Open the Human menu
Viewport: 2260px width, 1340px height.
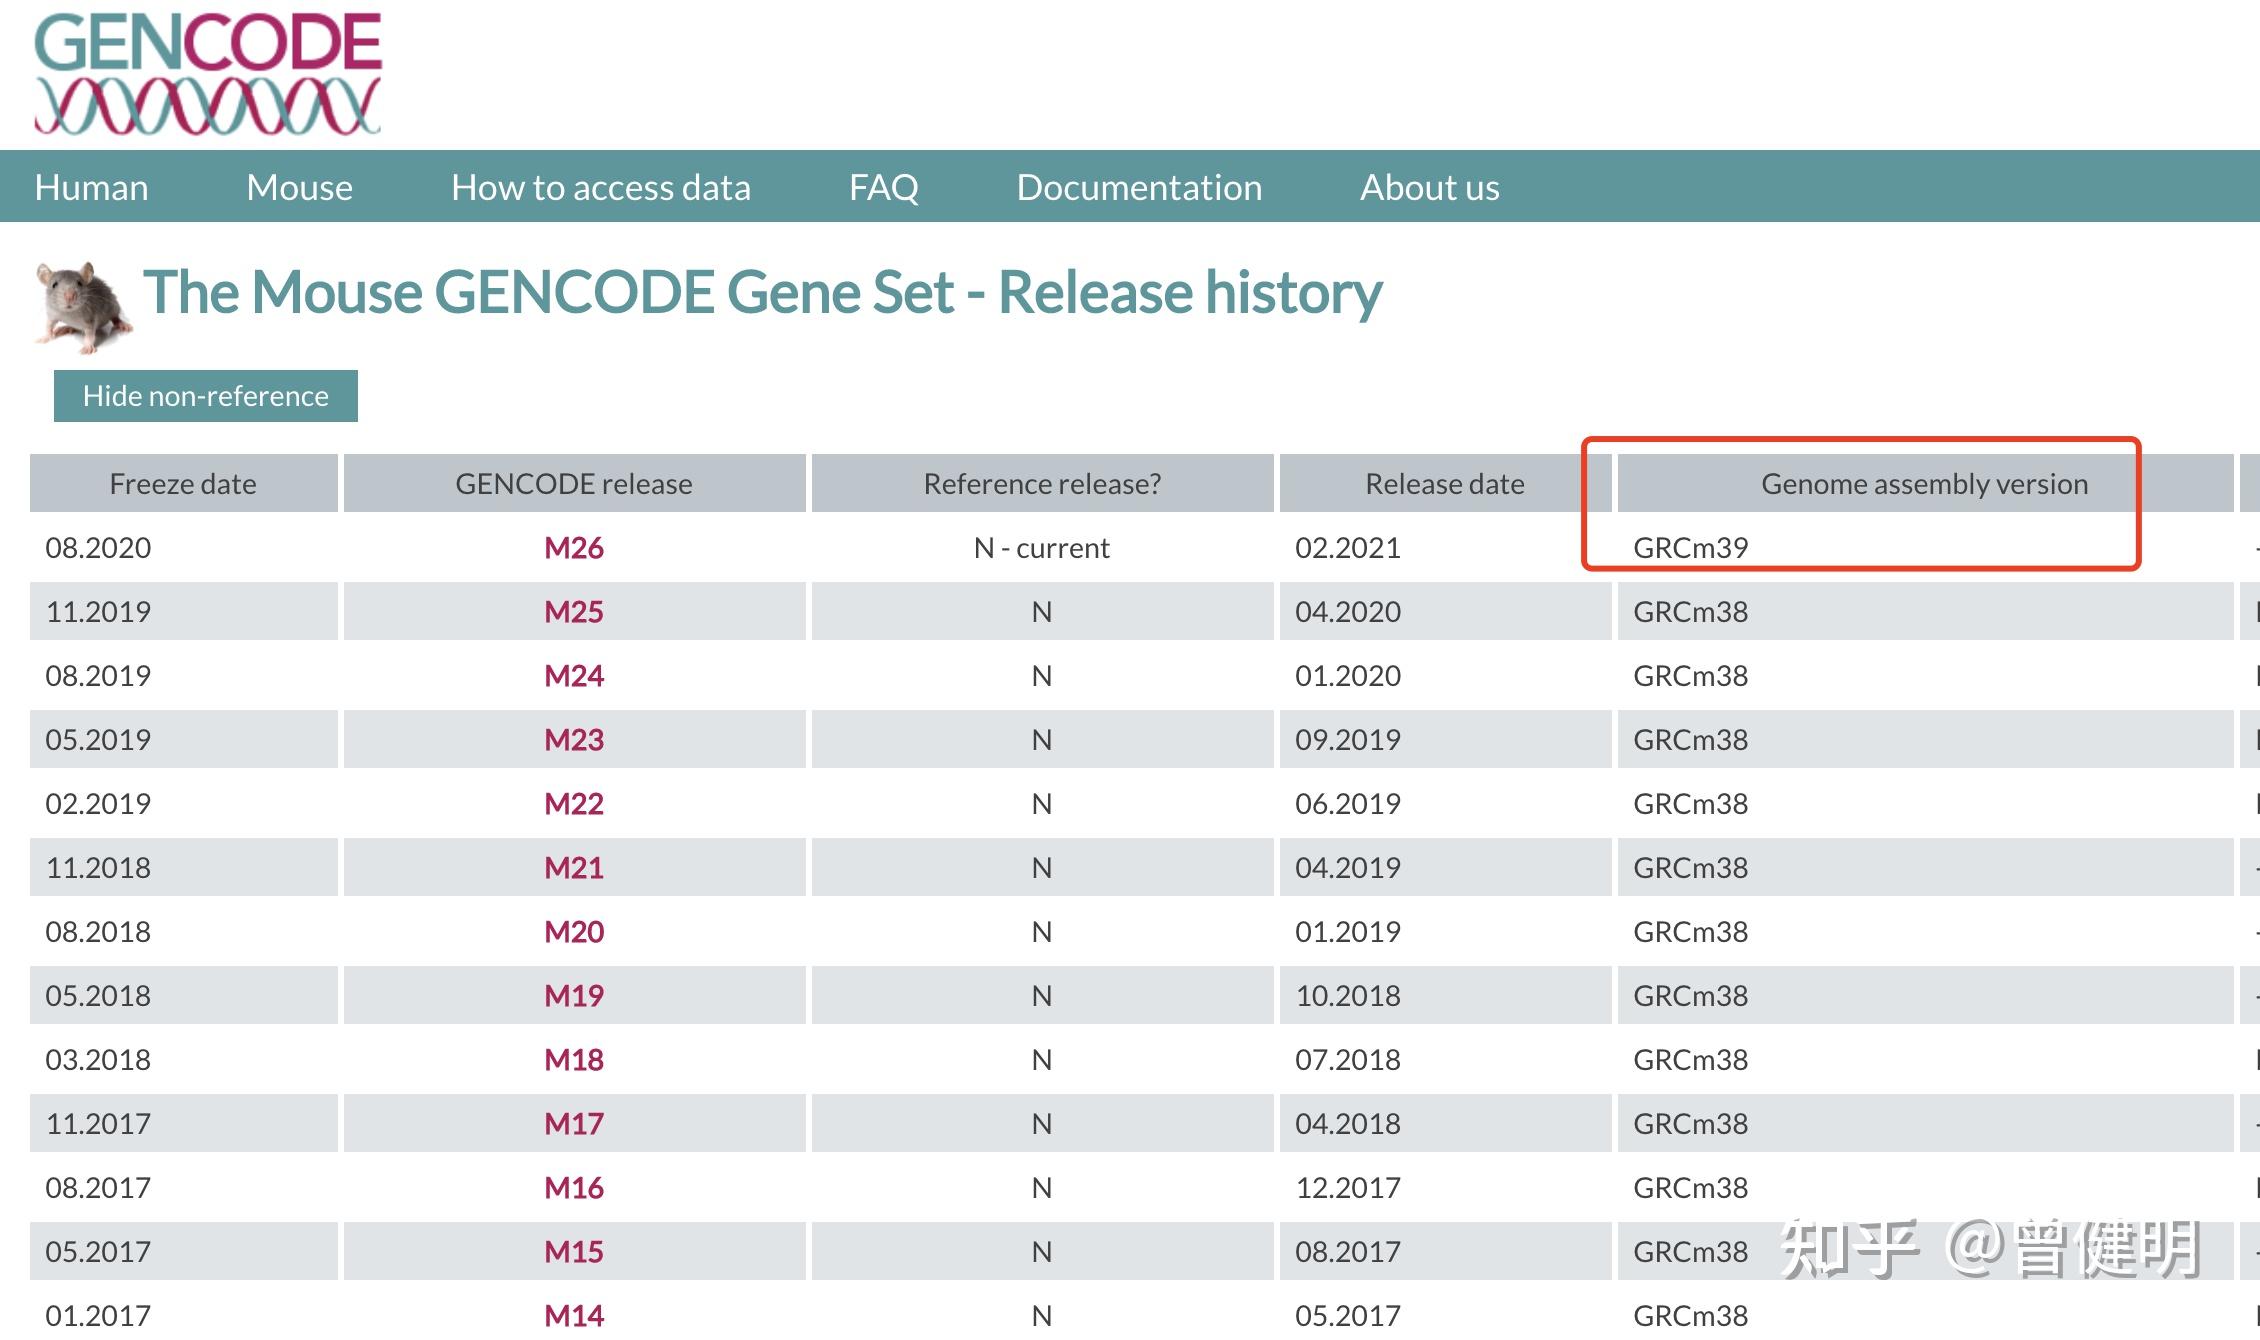[91, 187]
